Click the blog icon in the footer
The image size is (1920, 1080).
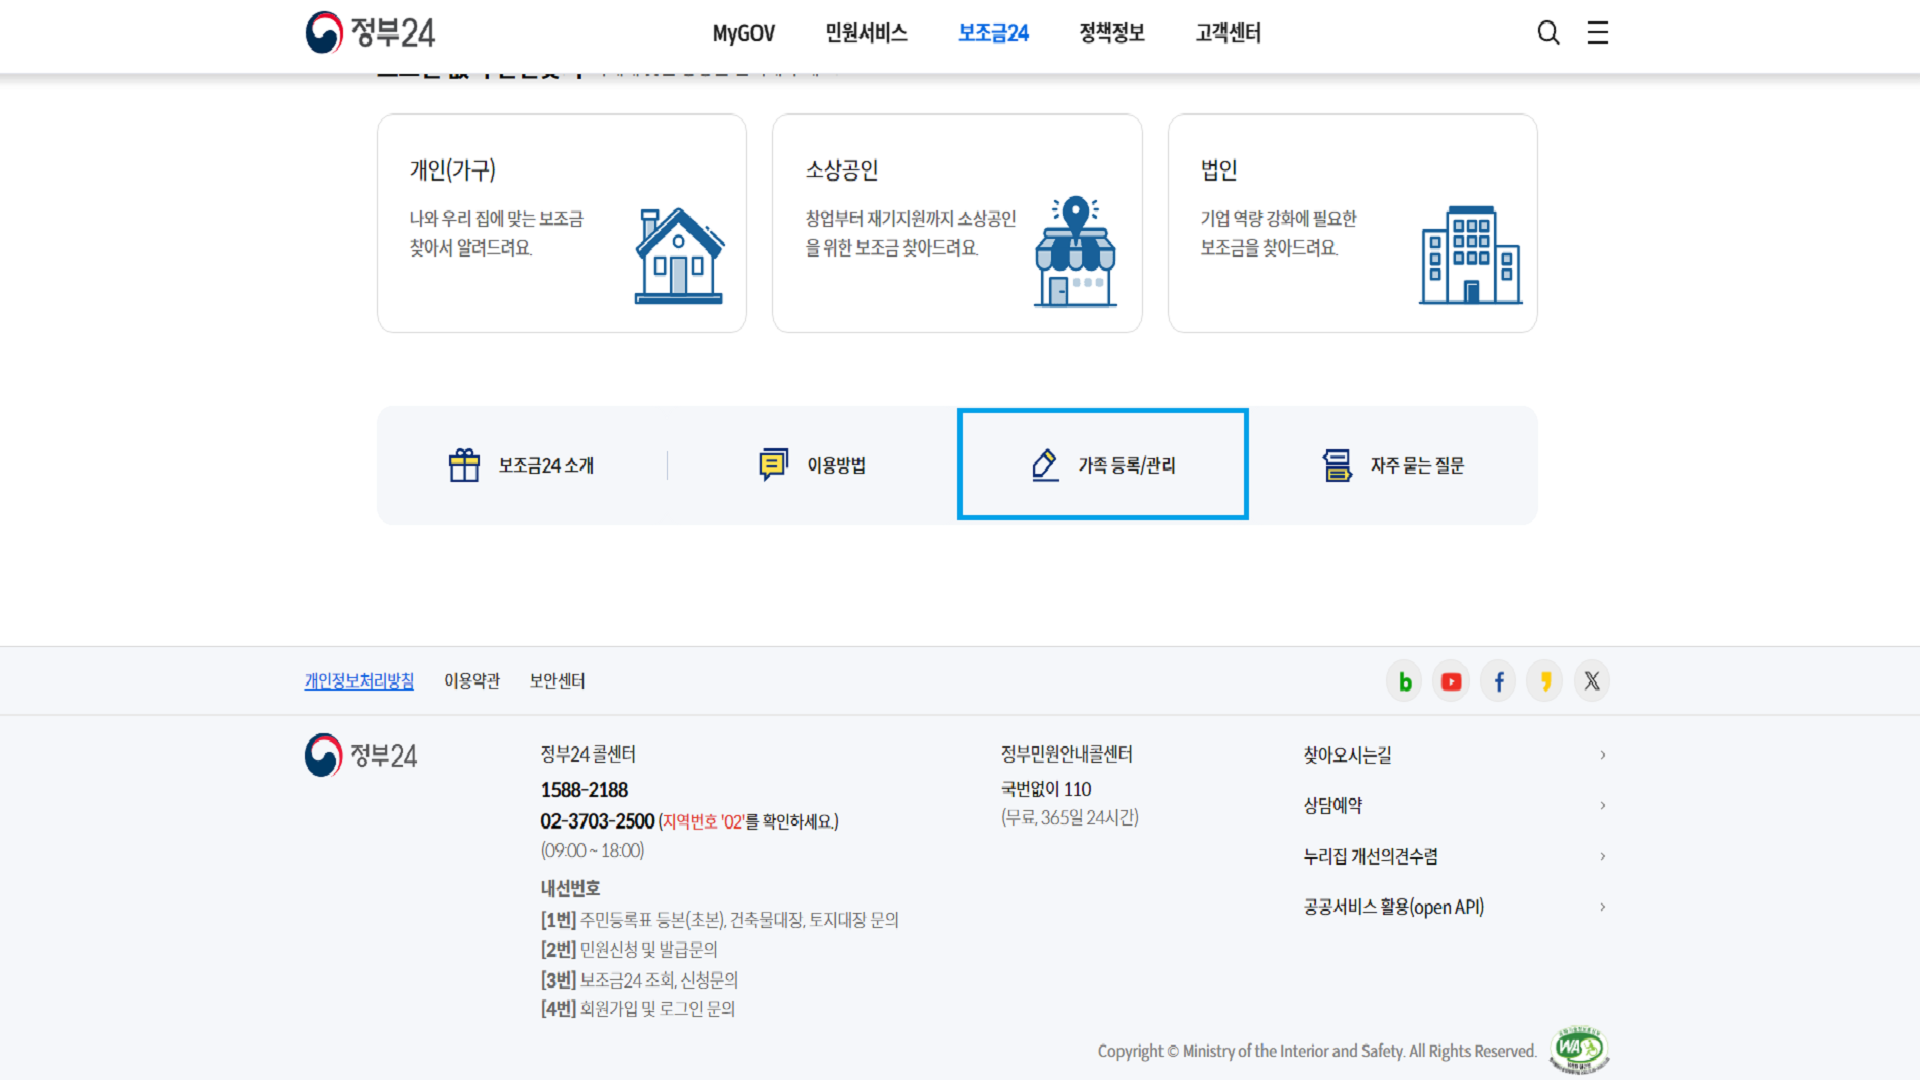1404,680
